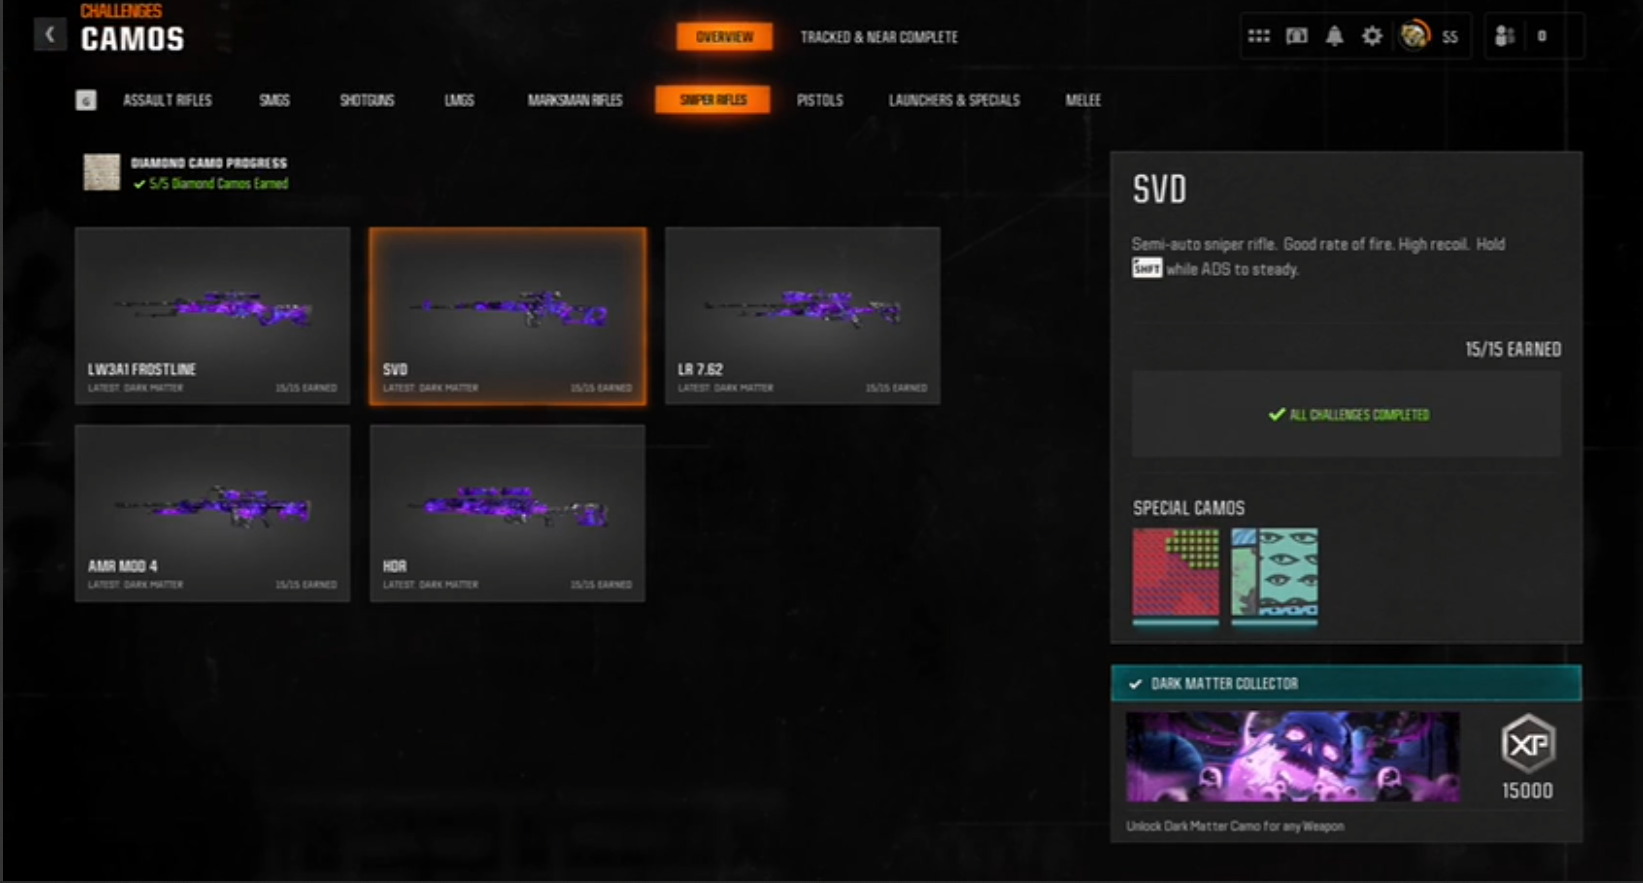Click the All Challenges Completed box

click(1346, 414)
